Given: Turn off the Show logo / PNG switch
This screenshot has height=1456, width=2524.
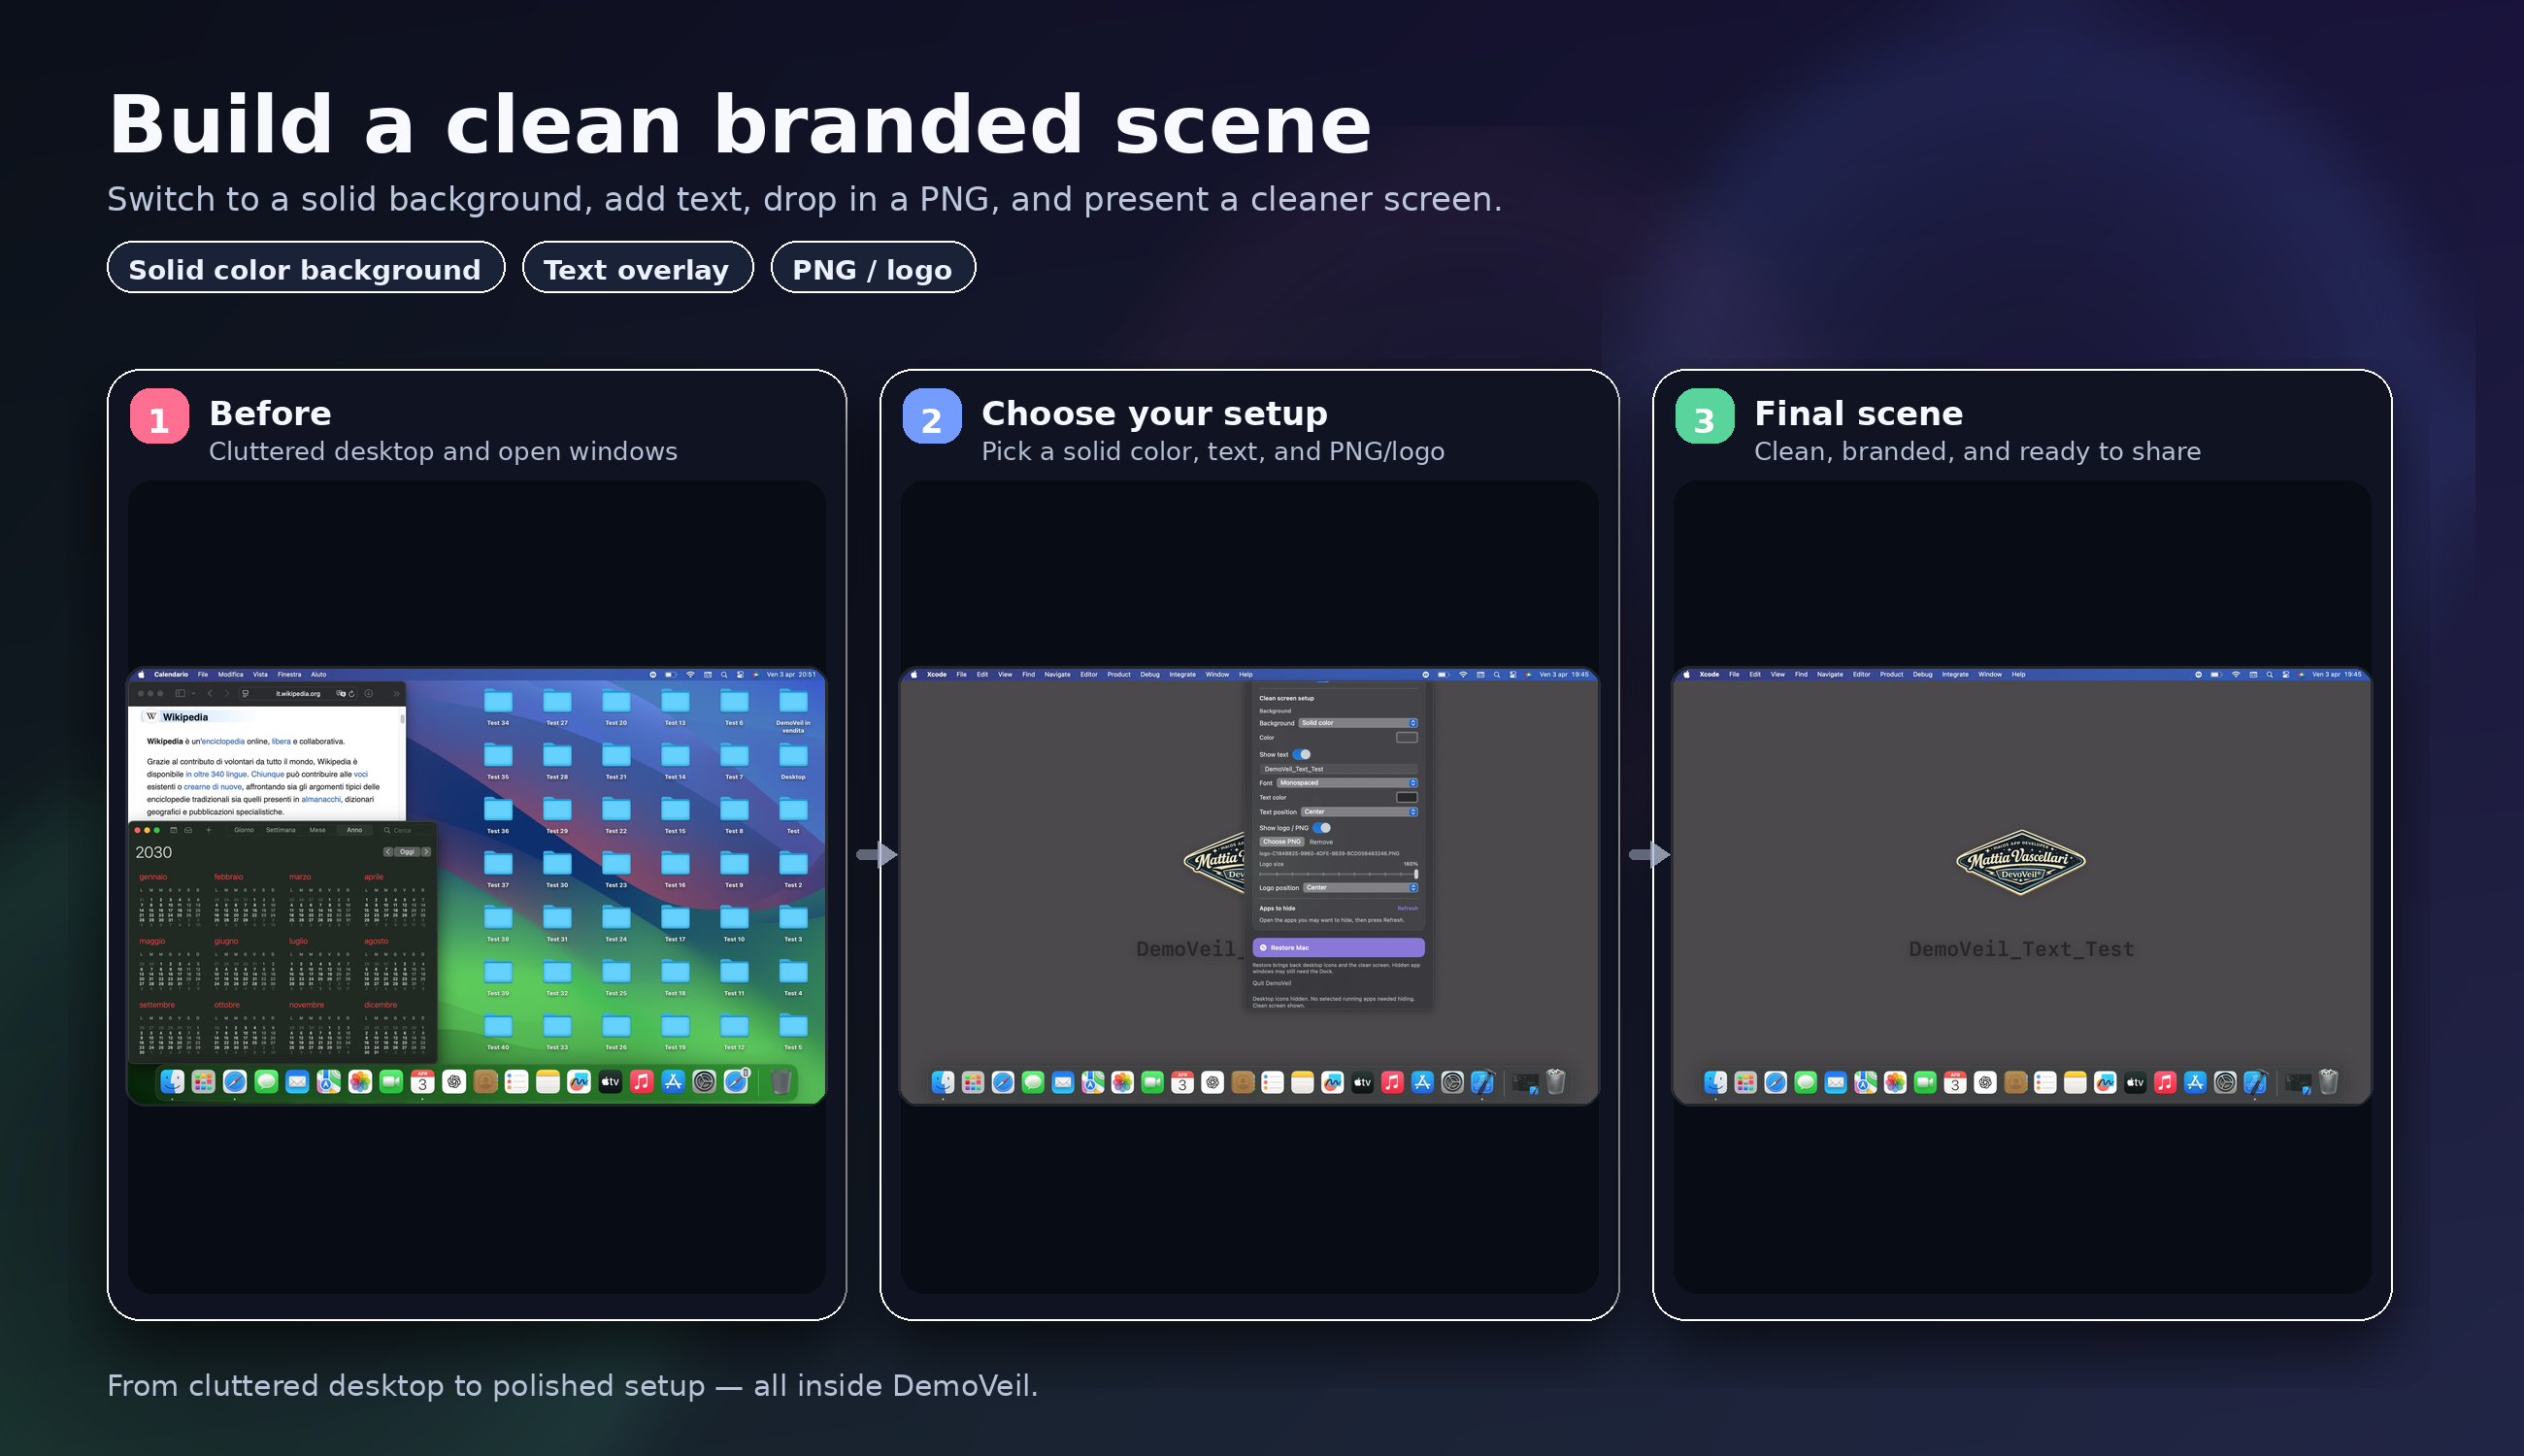Looking at the screenshot, I should click(x=1322, y=828).
